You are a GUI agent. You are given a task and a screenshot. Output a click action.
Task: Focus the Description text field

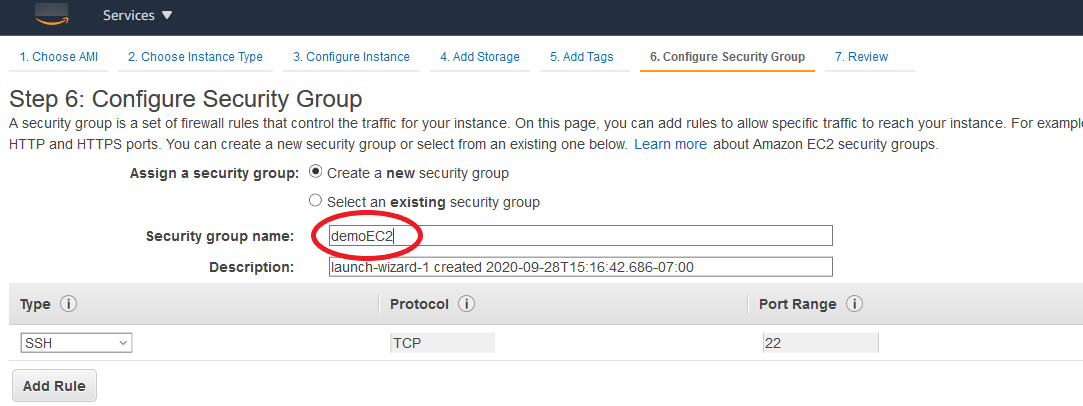click(580, 267)
